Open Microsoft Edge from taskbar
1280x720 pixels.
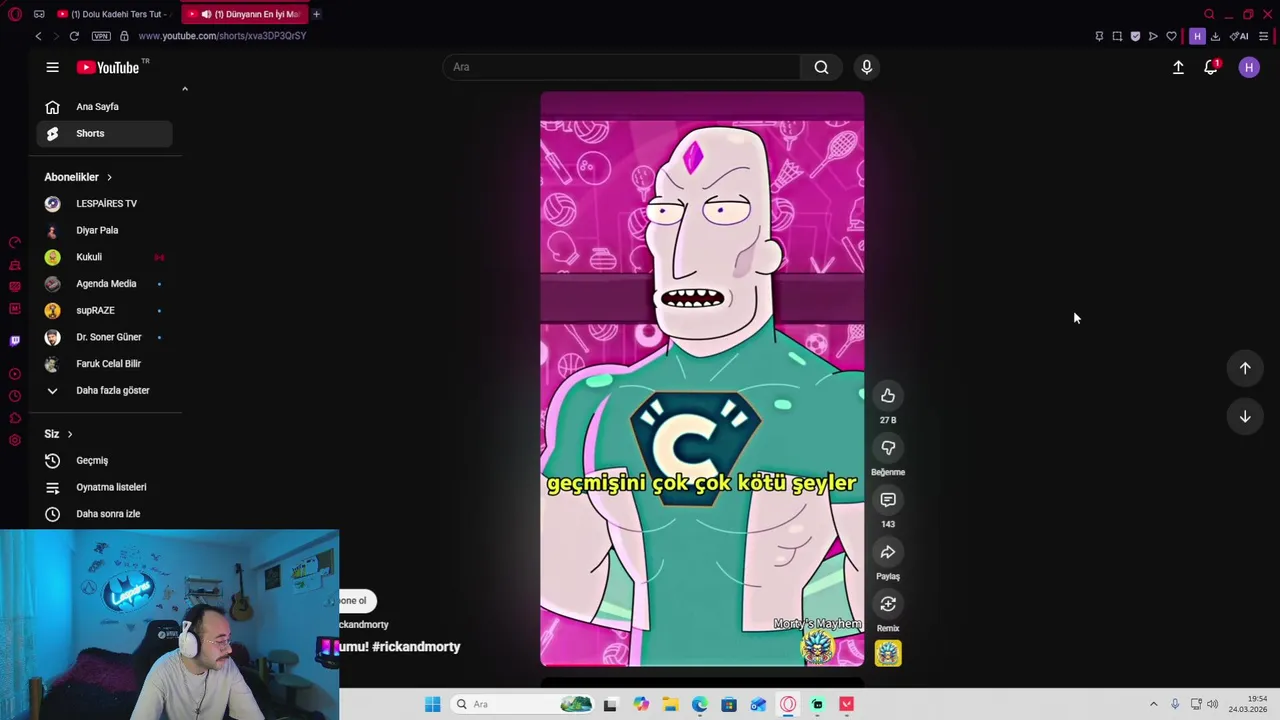(699, 704)
